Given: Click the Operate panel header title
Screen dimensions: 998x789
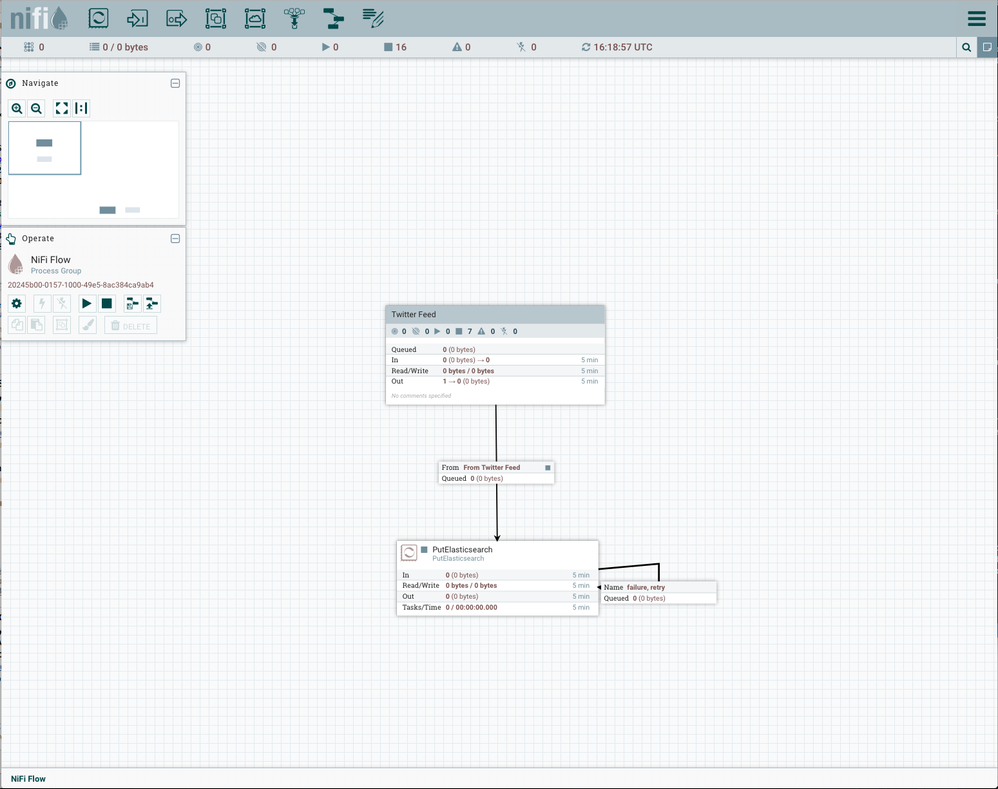Looking at the screenshot, I should pos(38,239).
